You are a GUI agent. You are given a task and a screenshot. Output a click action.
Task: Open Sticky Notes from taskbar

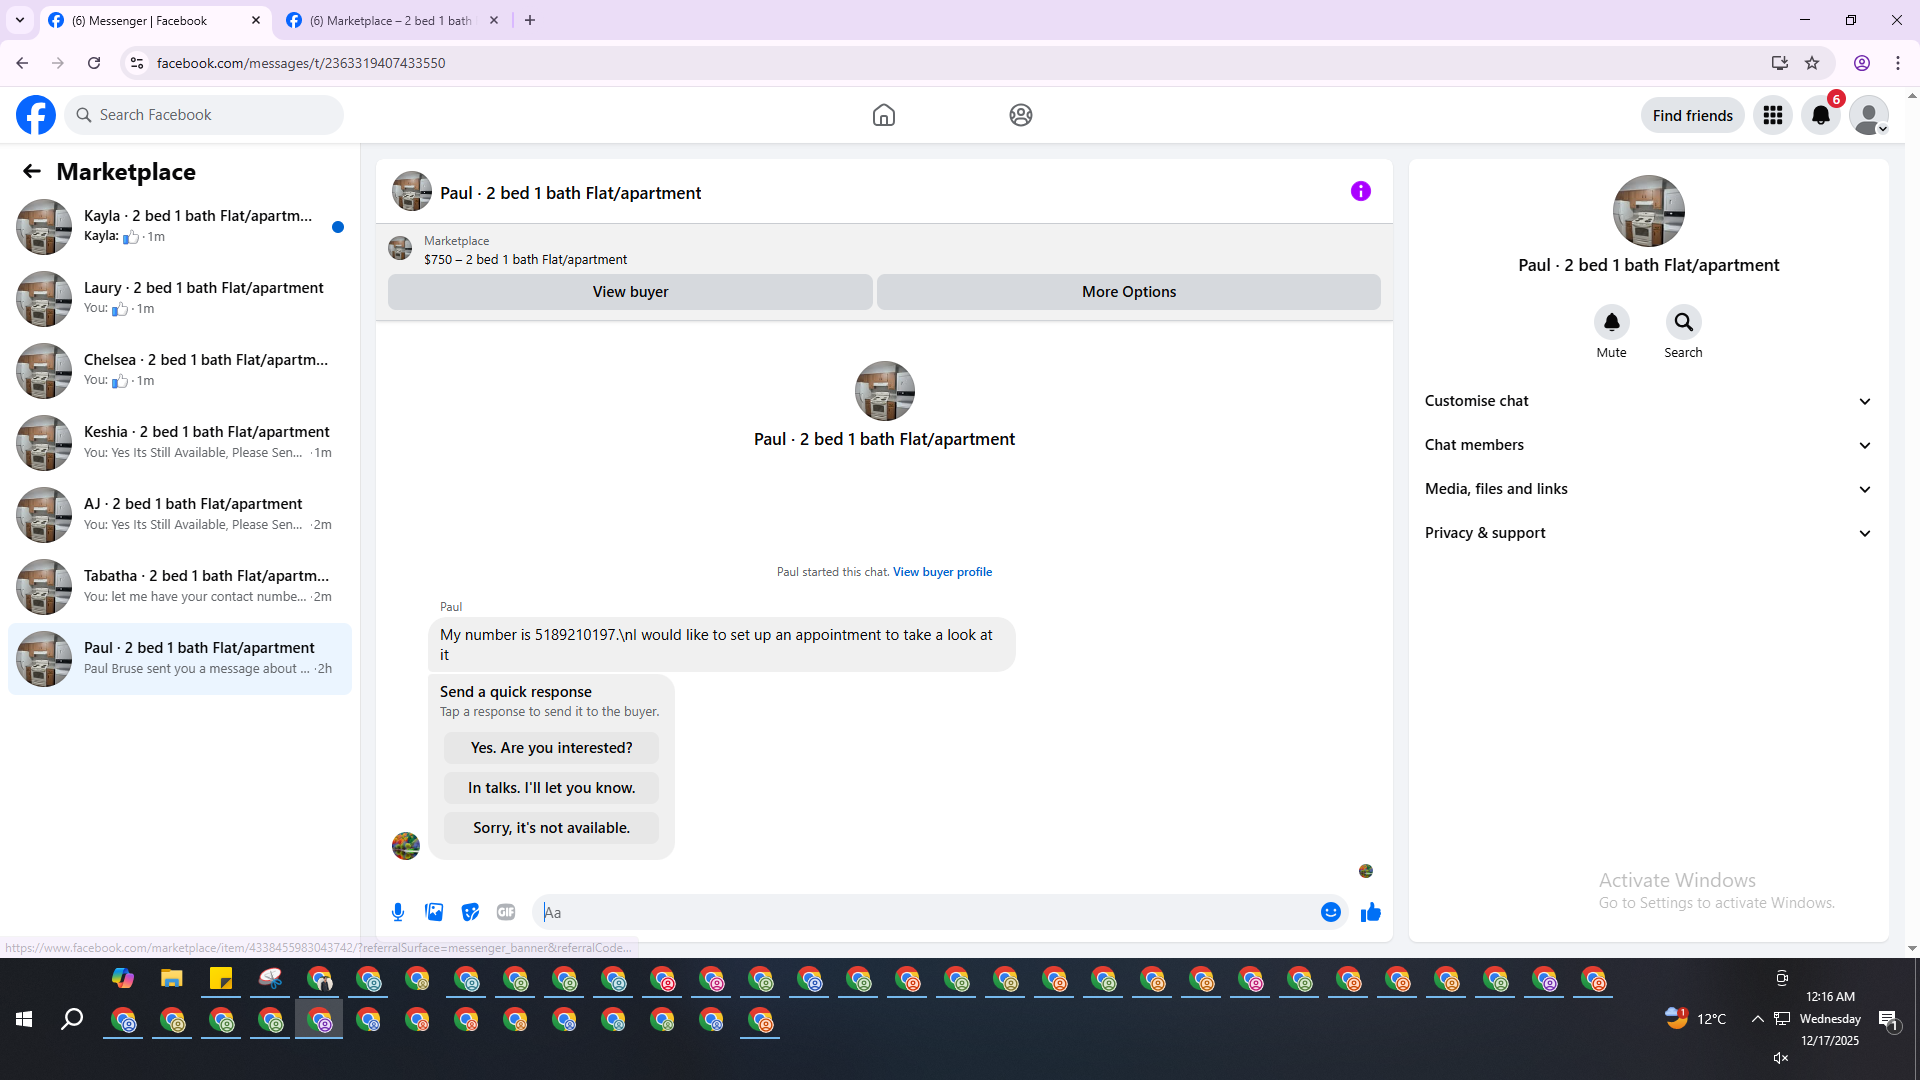coord(221,978)
